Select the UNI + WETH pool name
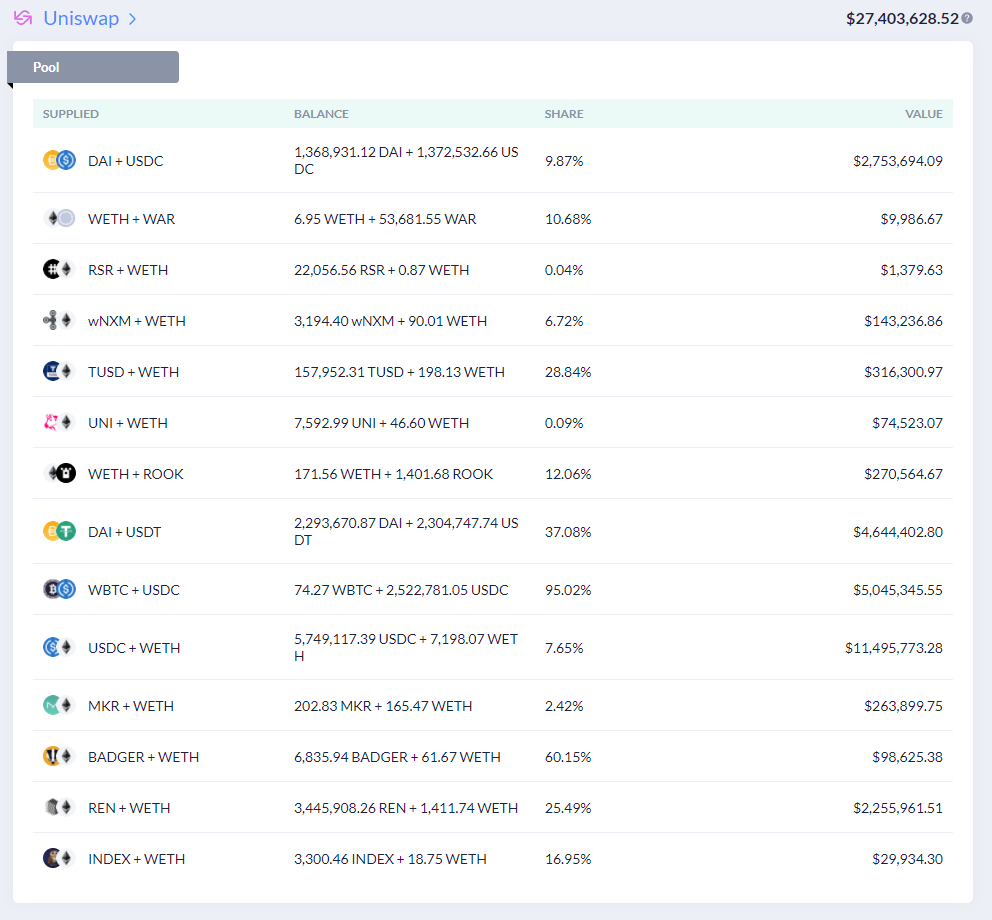Viewport: 992px width, 920px height. pos(128,423)
